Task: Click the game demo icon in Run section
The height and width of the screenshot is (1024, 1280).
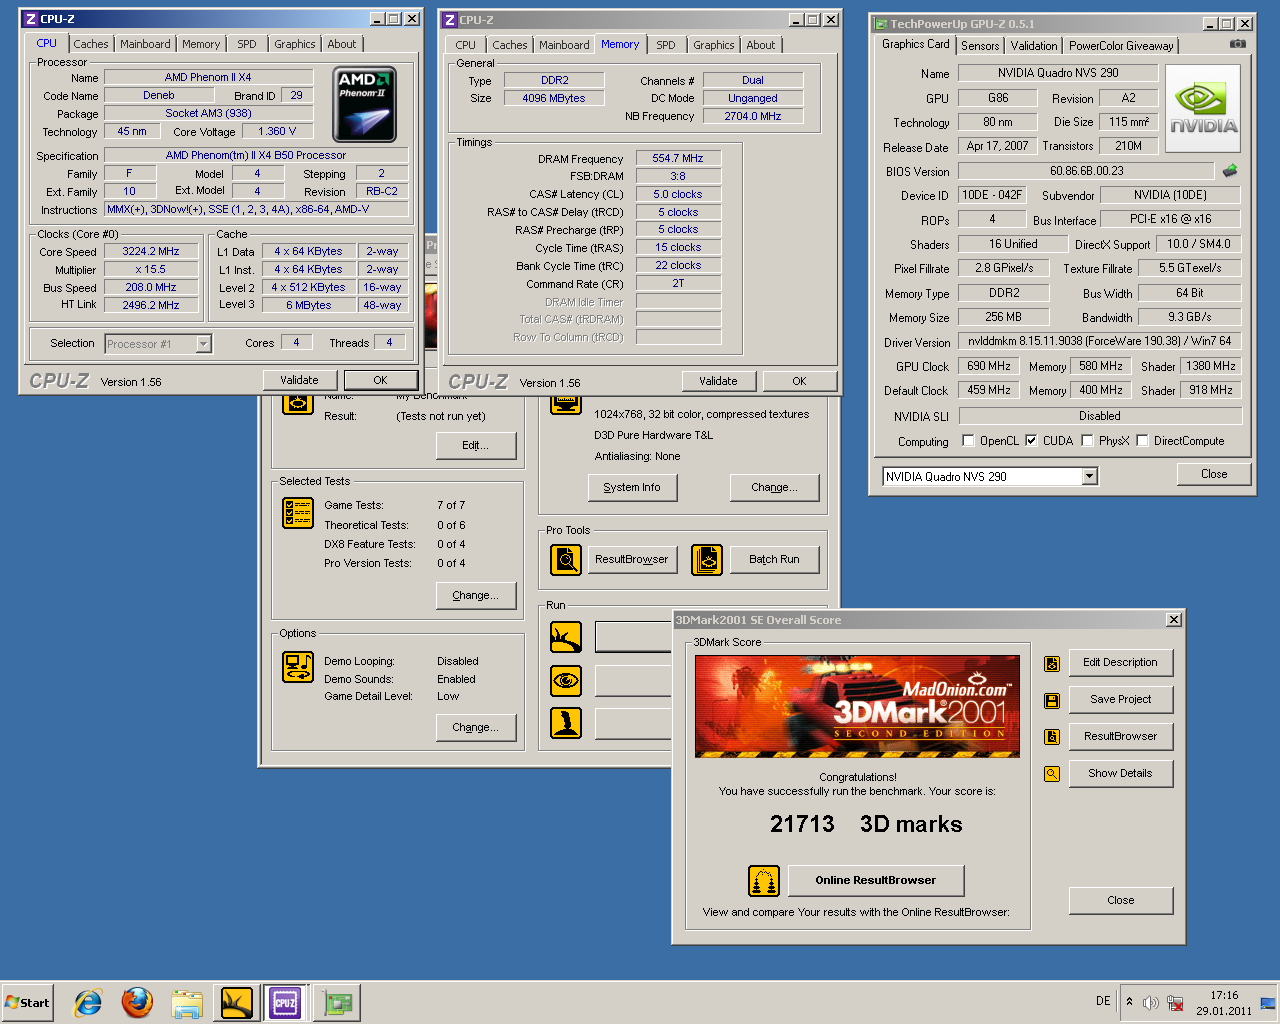Action: point(566,723)
